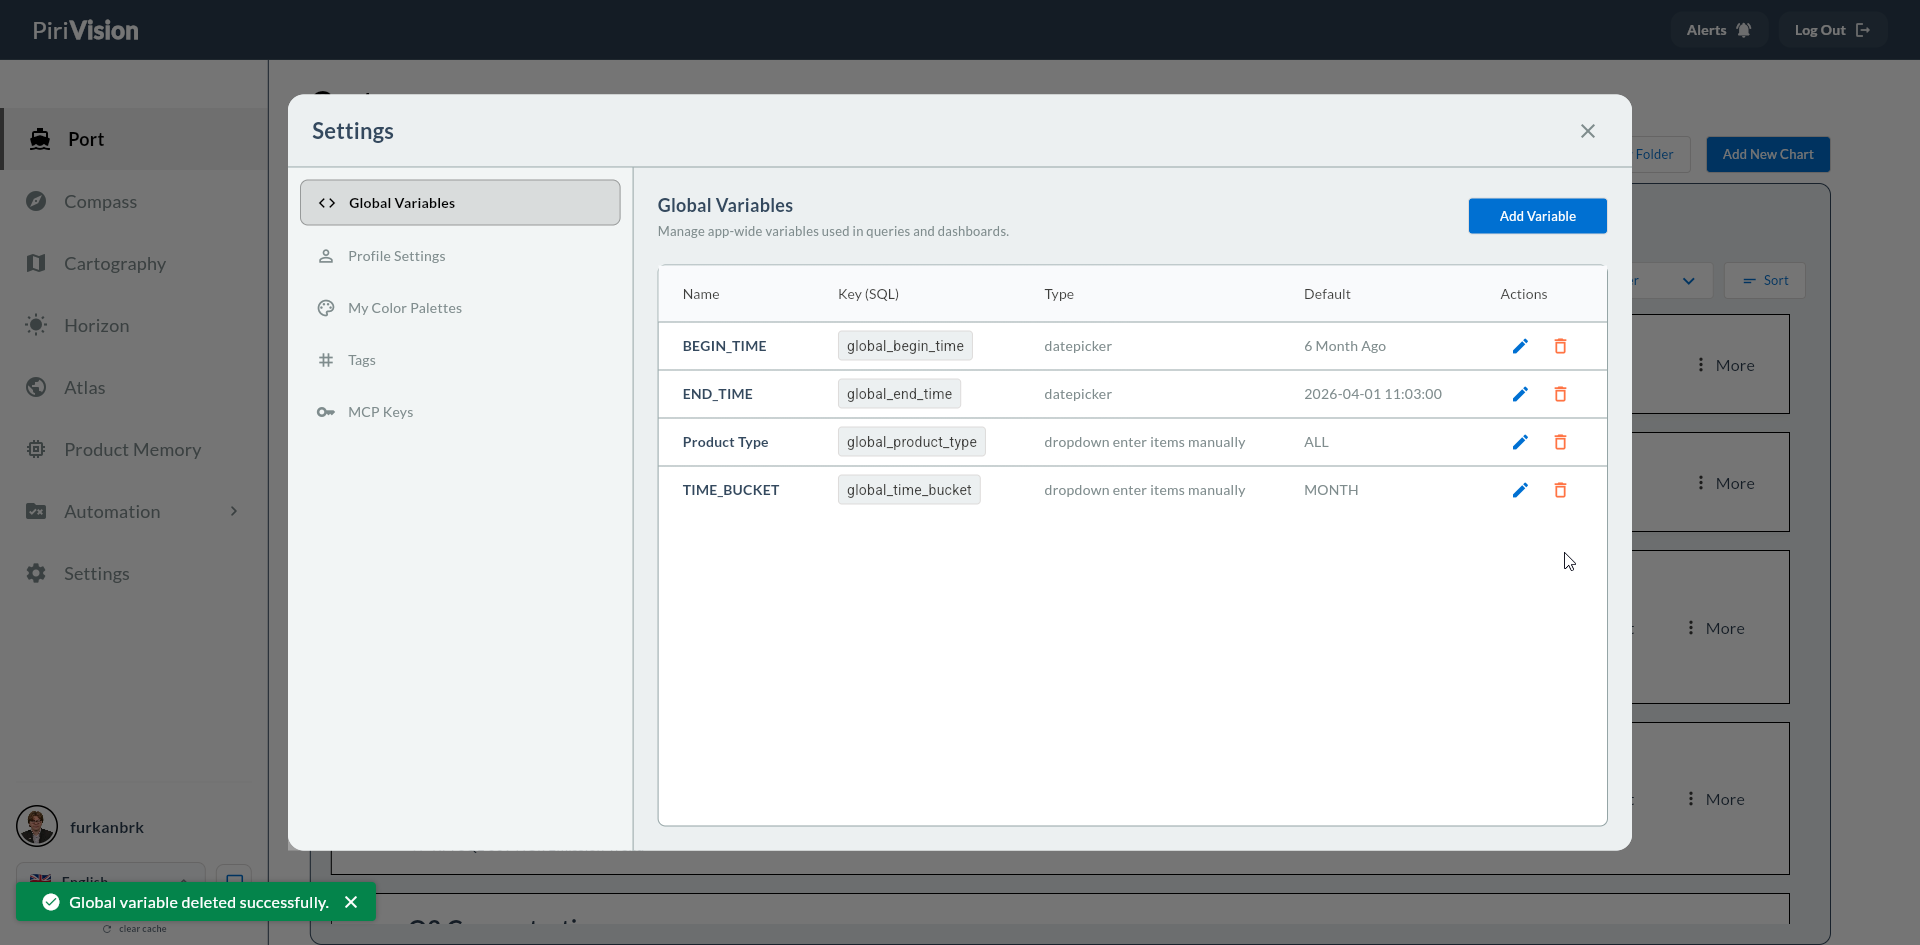Delete the Product Type variable with trash icon
Screen dimensions: 1920x945
coord(1560,442)
